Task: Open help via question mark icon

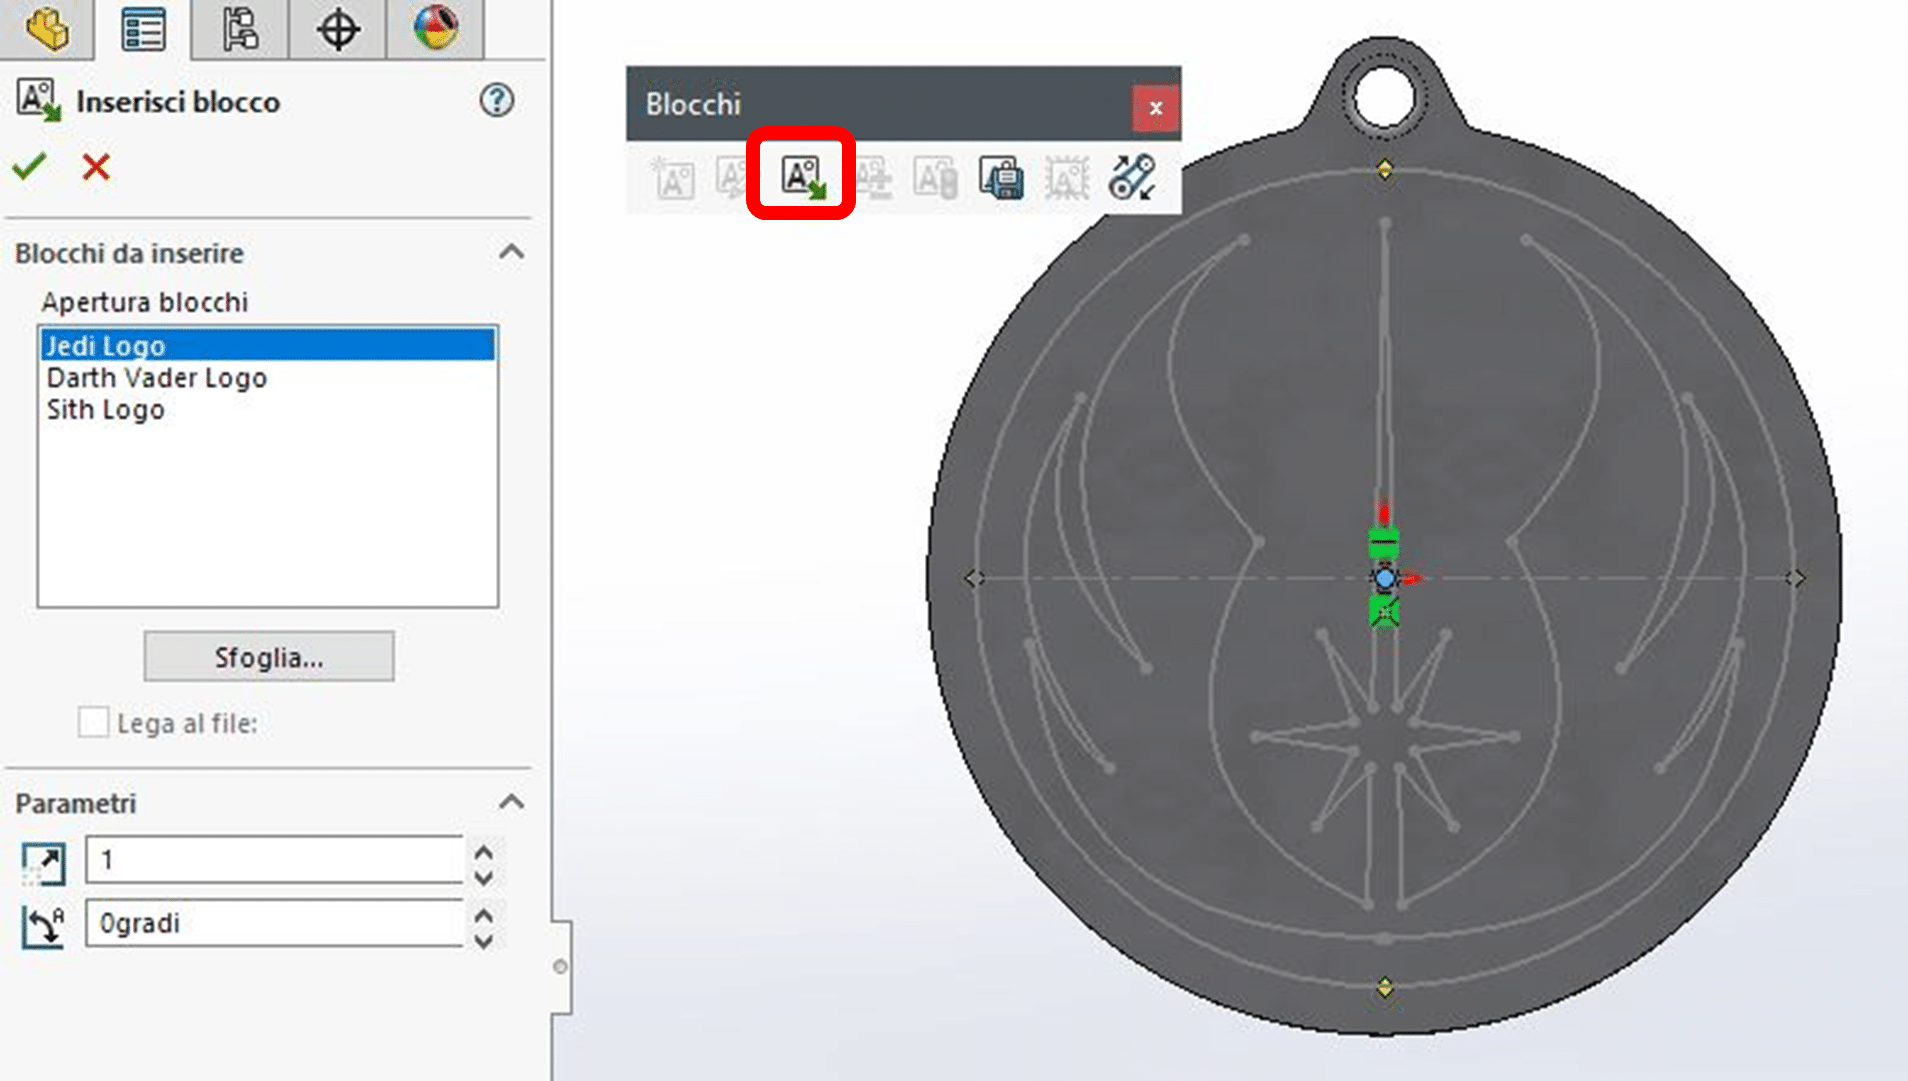Action: [x=498, y=101]
